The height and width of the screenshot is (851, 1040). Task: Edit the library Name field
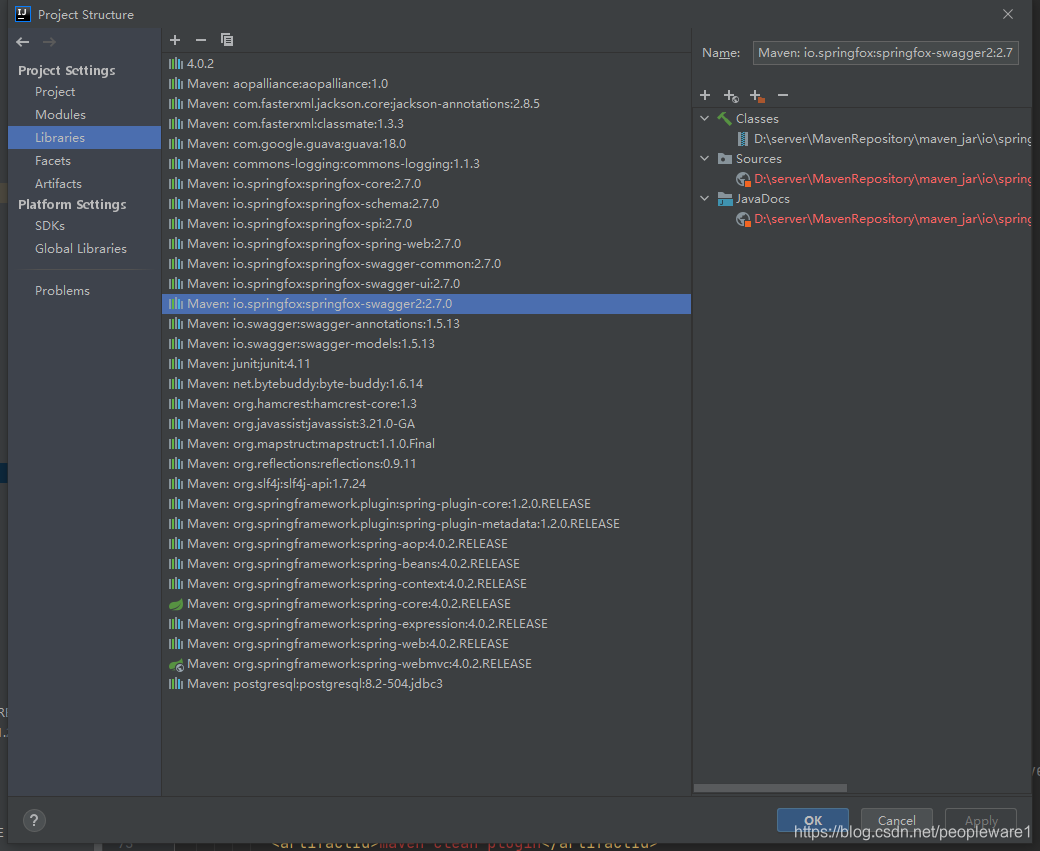pyautogui.click(x=885, y=53)
